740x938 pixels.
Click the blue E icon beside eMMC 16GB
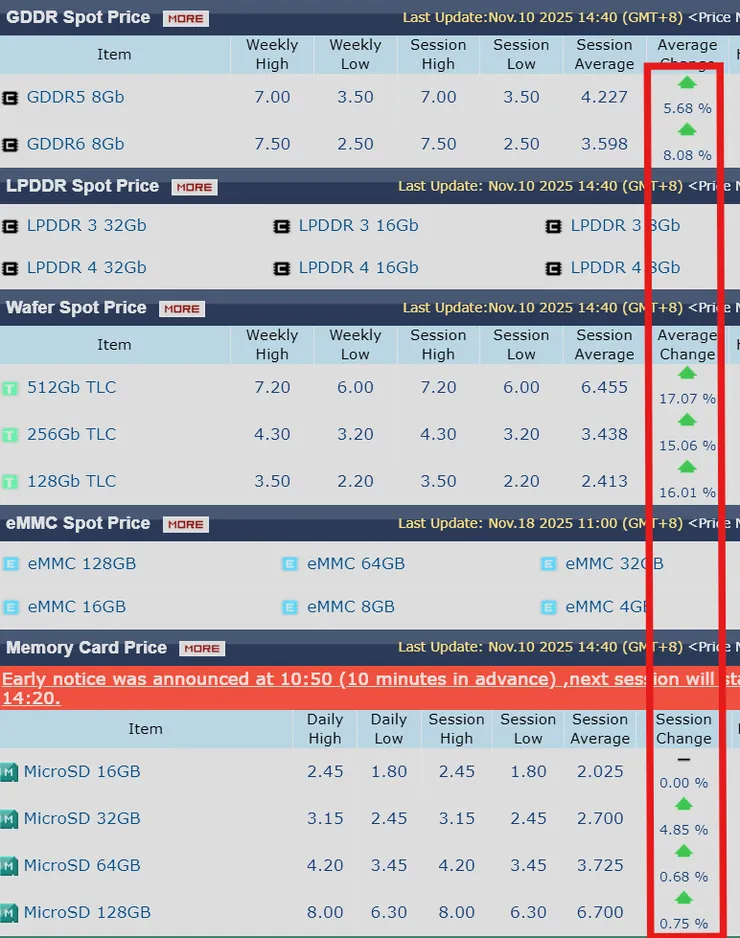point(11,607)
